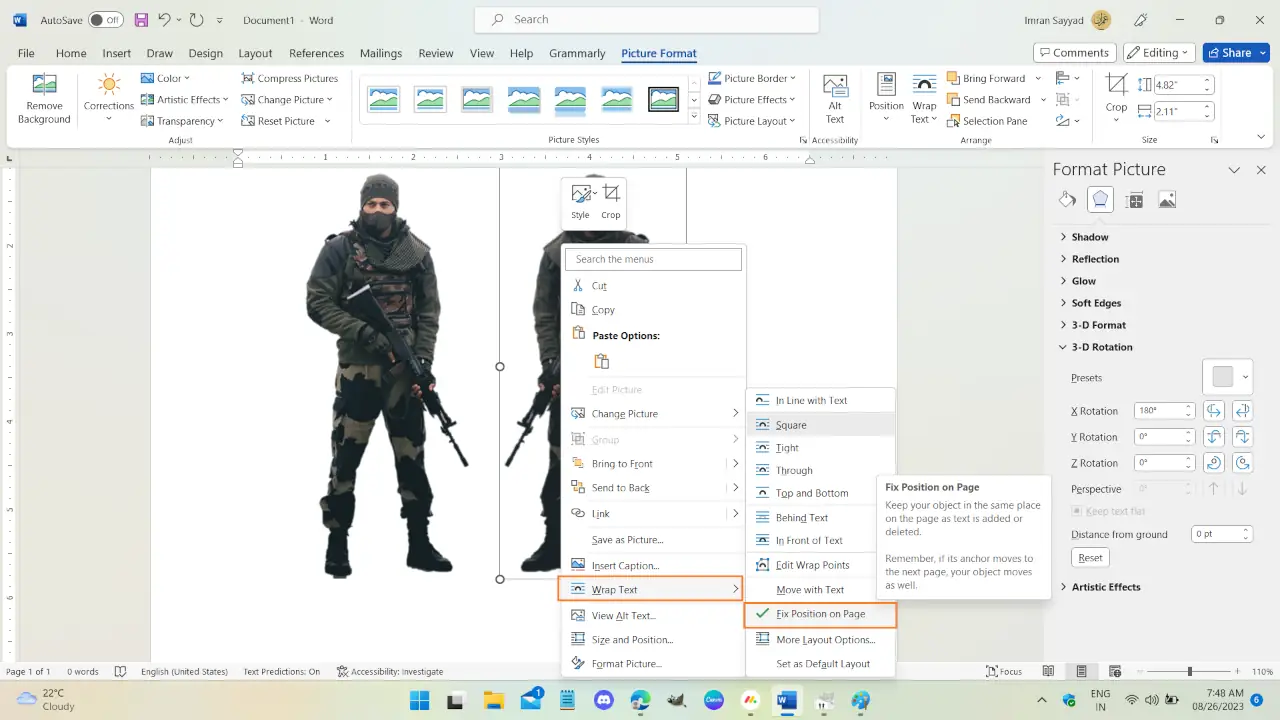The image size is (1280, 720).
Task: Click the Share button
Action: (x=1236, y=52)
